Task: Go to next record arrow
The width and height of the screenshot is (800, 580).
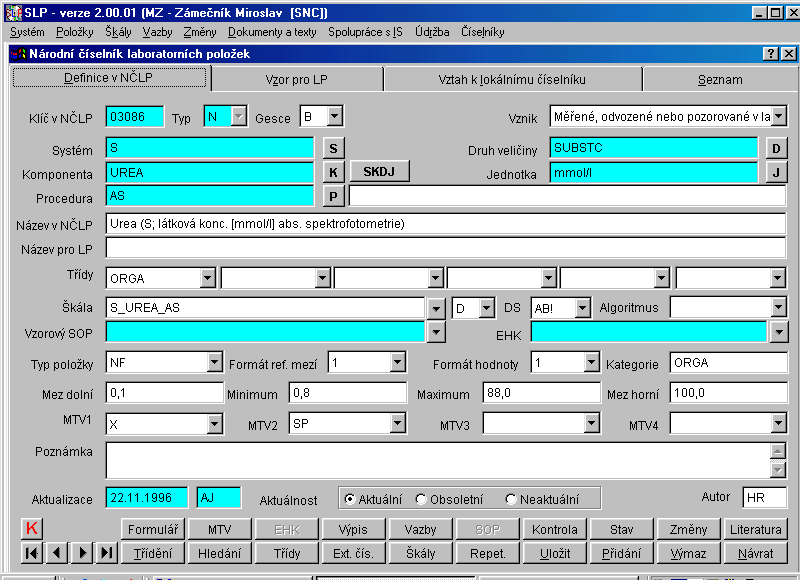Action: [x=82, y=553]
